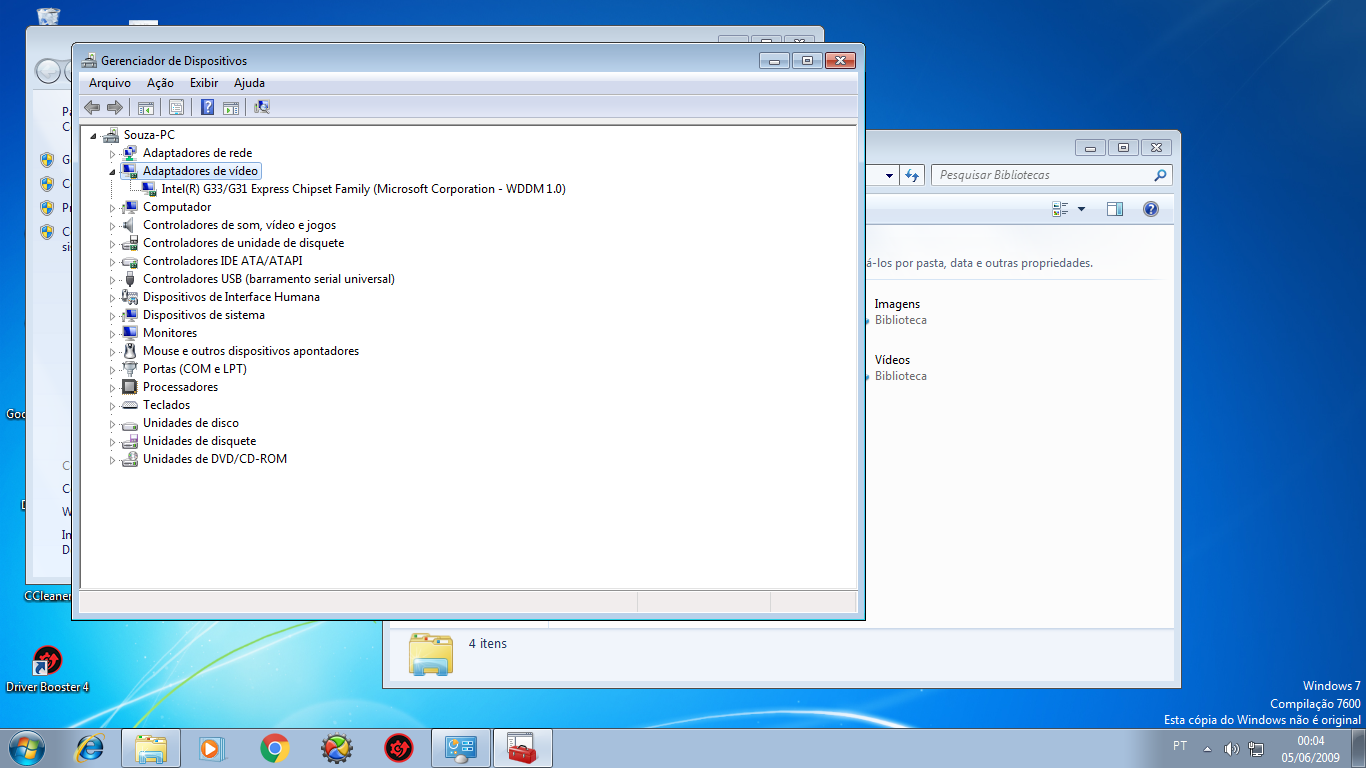
Task: Click the red Driver Booster taskbar icon
Action: tap(399, 748)
